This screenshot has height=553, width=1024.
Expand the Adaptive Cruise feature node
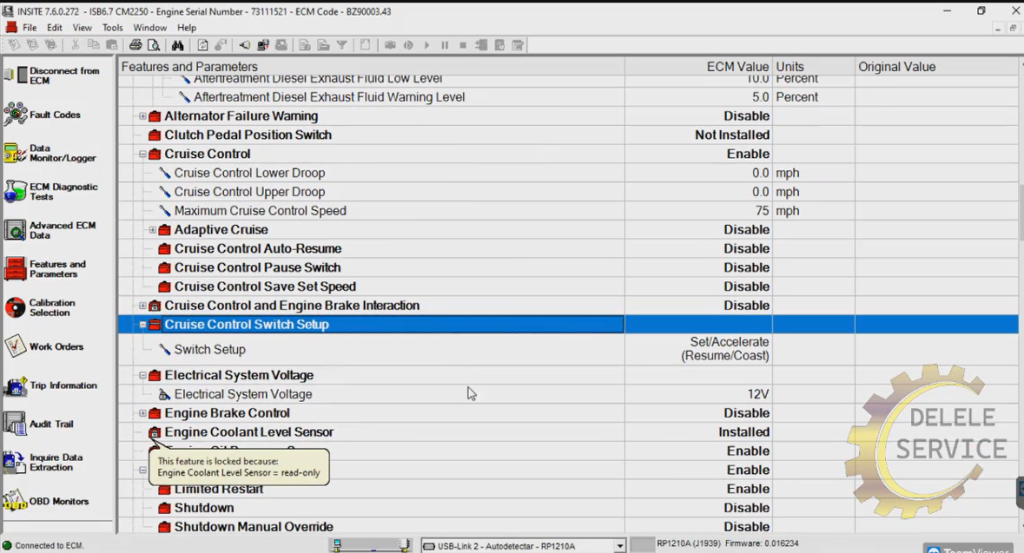click(x=153, y=230)
